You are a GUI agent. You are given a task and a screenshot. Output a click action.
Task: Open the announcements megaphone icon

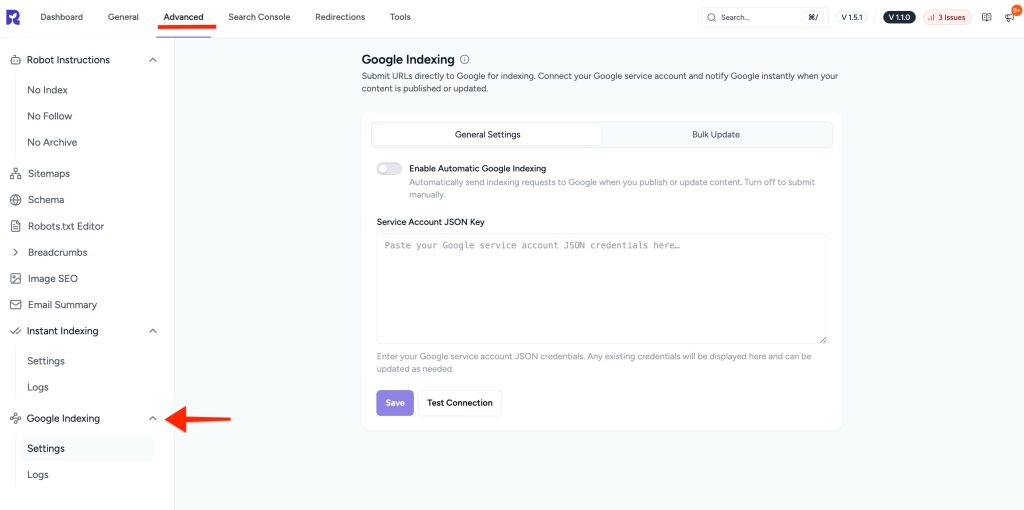pos(1009,18)
